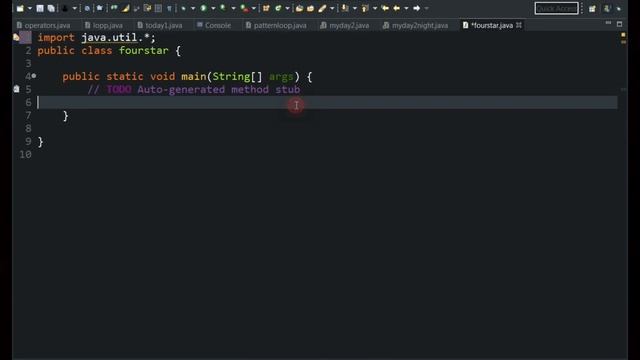The height and width of the screenshot is (360, 640).
Task: Click the Toggle Mark Occurrences highlighter icon
Action: [125, 8]
